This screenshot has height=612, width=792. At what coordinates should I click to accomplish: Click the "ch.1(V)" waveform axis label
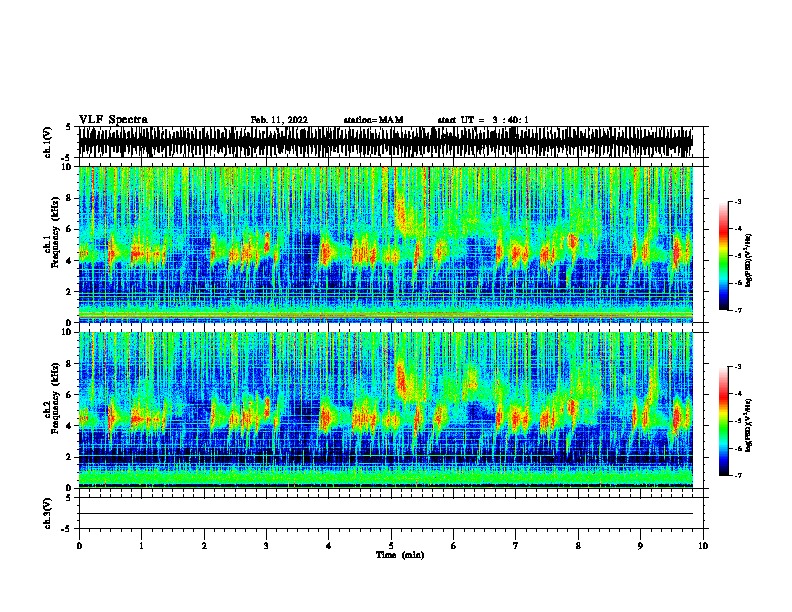coord(47,142)
